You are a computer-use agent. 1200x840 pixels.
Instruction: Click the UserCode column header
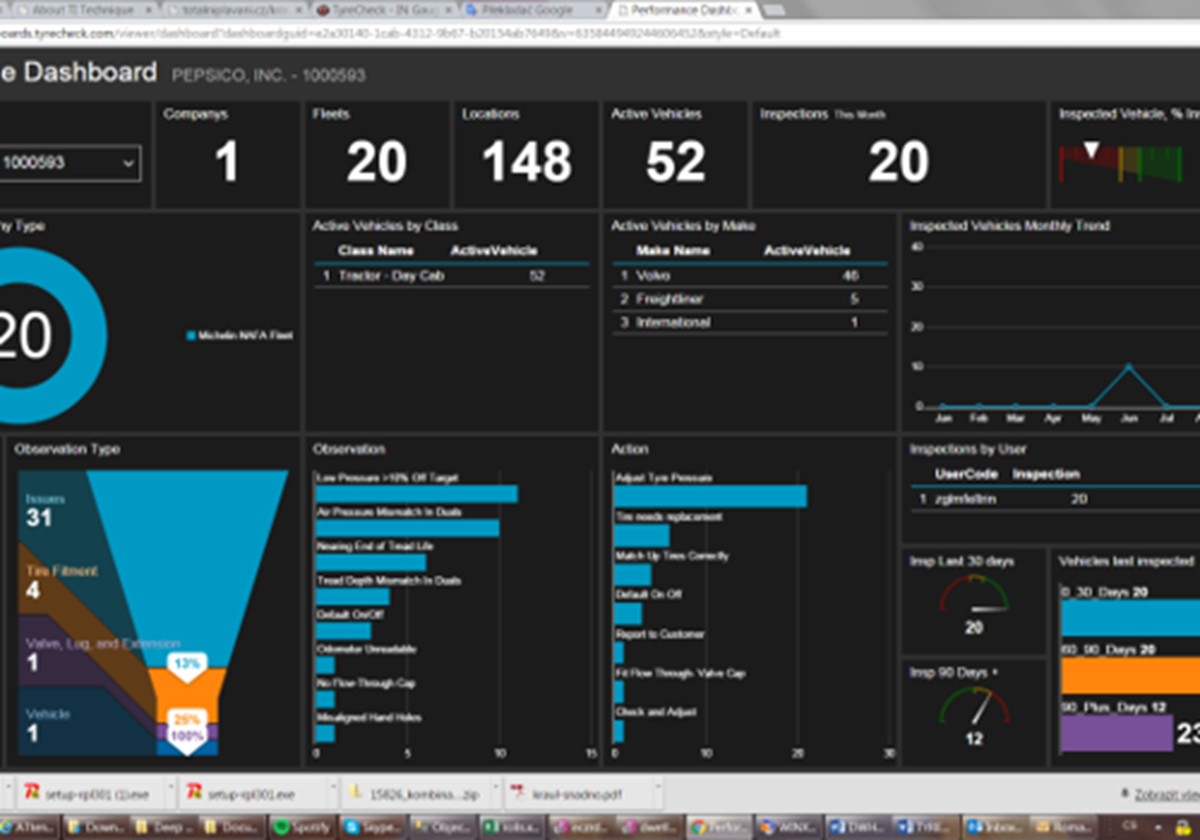[966, 474]
